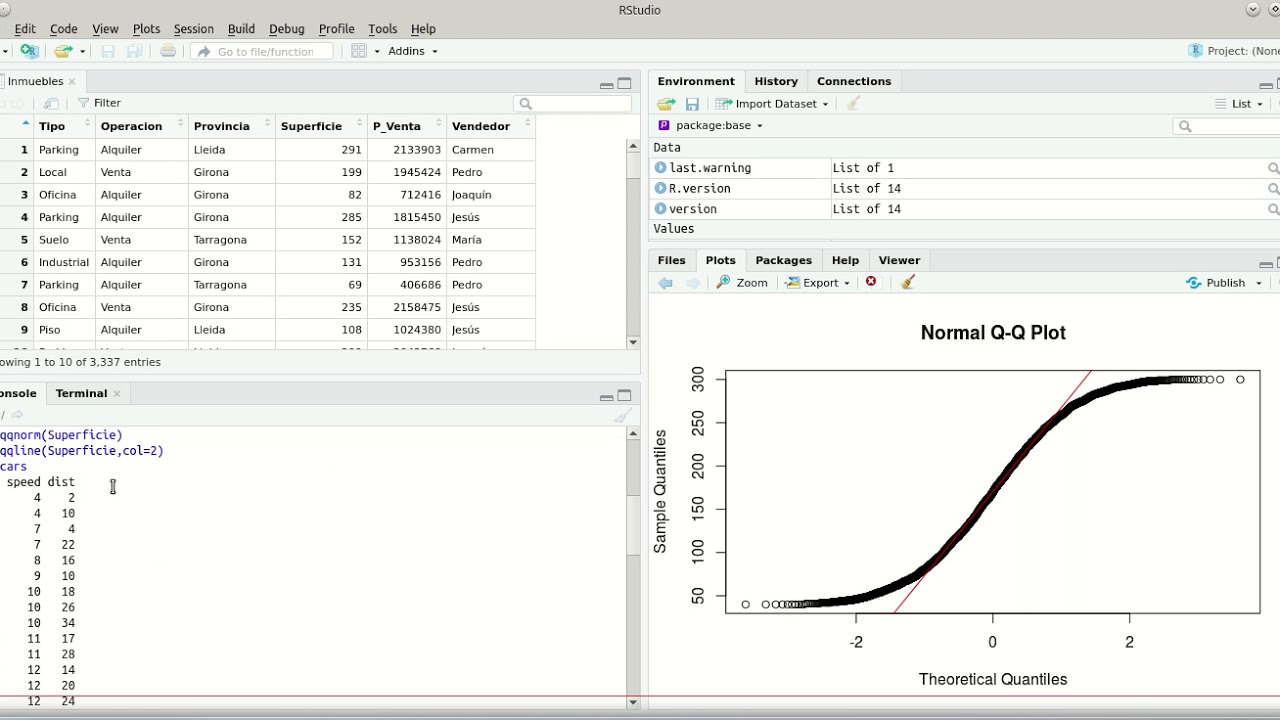1280x720 pixels.
Task: Open the Tools menu
Action: click(x=382, y=29)
